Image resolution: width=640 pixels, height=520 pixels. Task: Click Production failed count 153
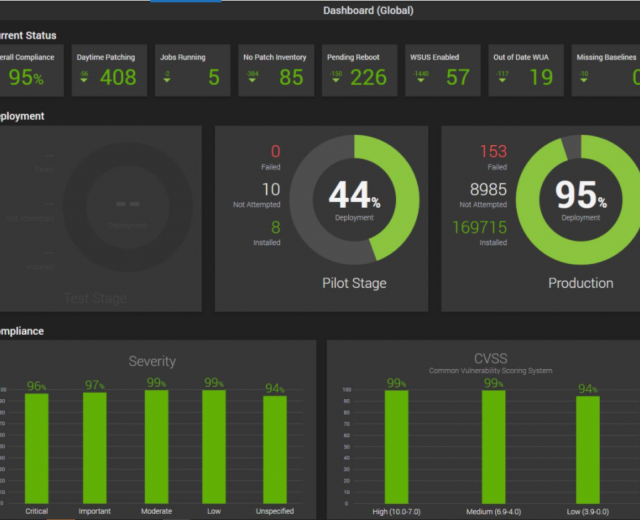tap(493, 151)
